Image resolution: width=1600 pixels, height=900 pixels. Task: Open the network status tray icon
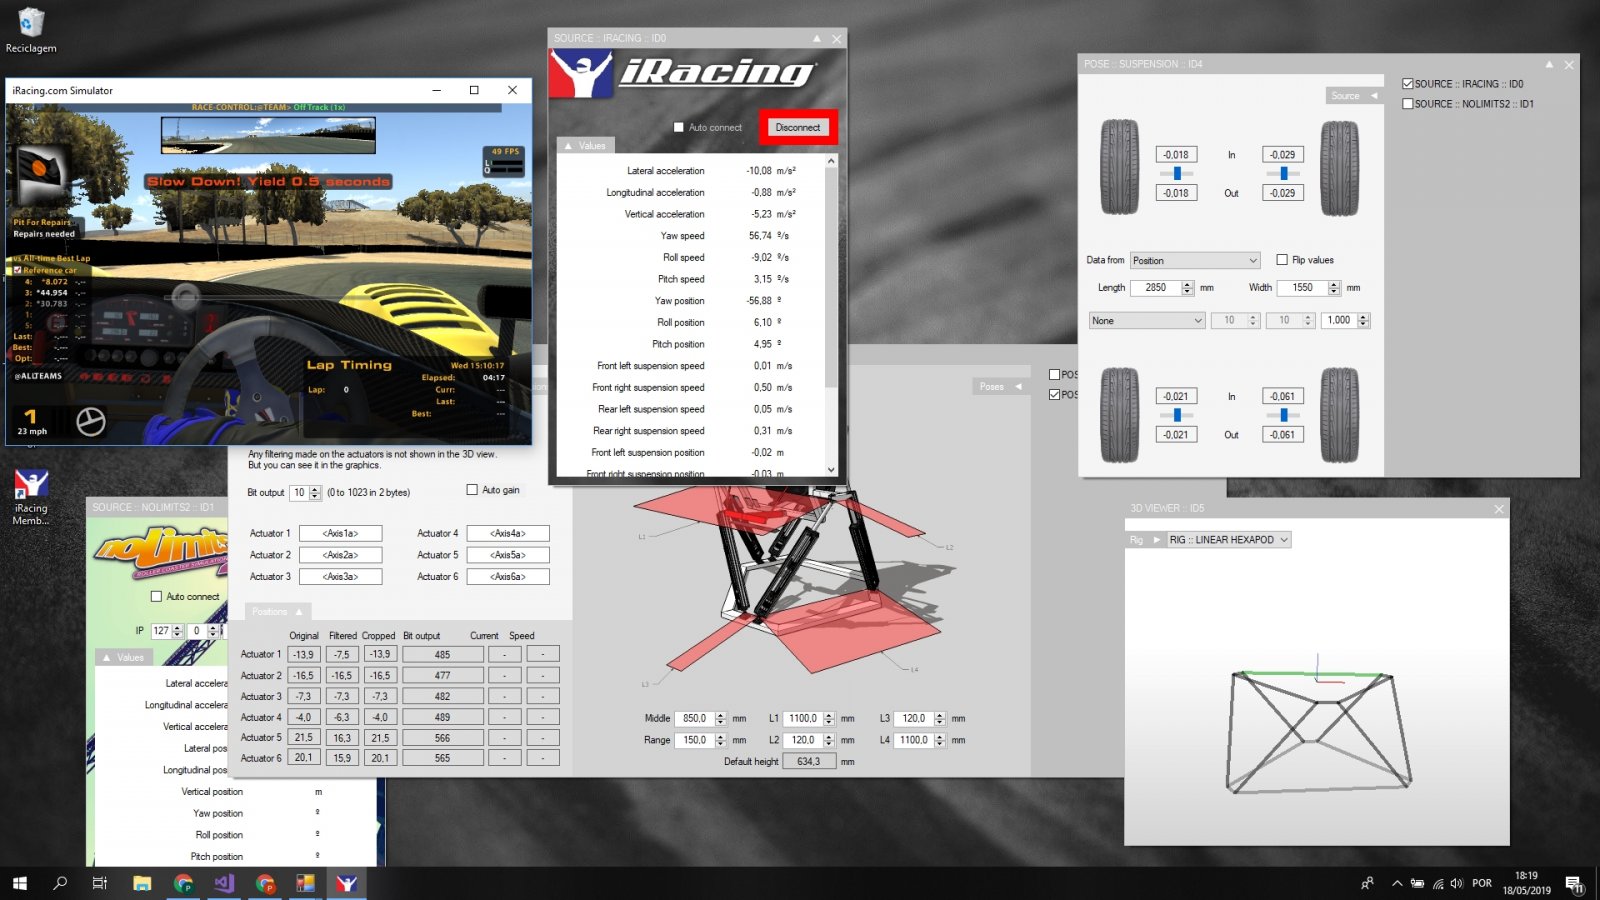1438,883
